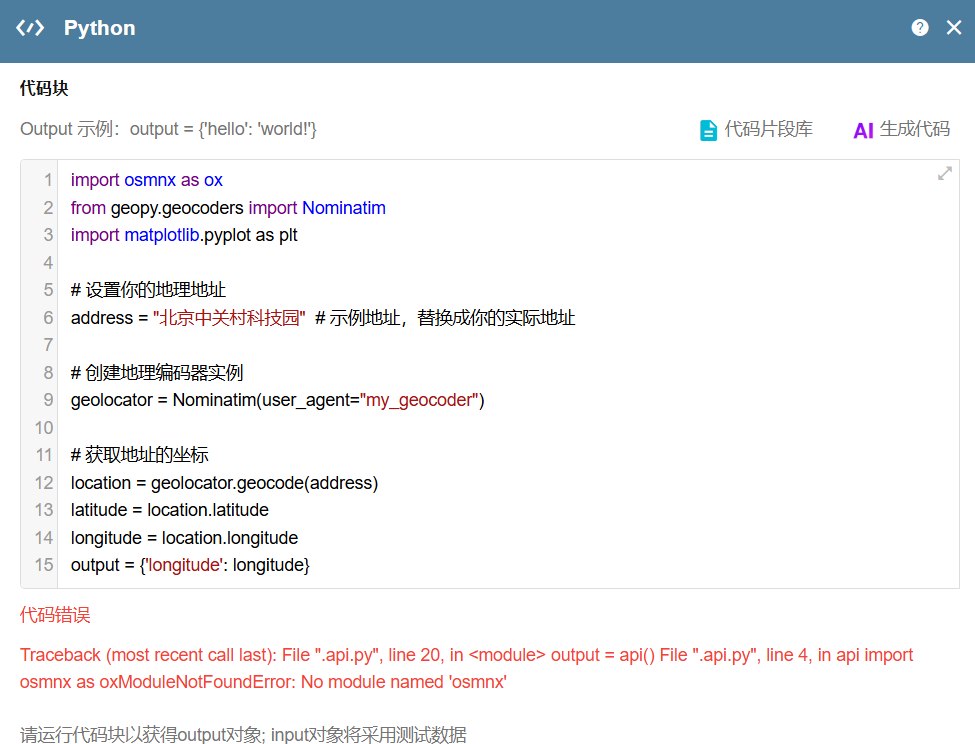Click line number 10 in gutter
Viewport: 975px width, 744px height.
(x=44, y=428)
